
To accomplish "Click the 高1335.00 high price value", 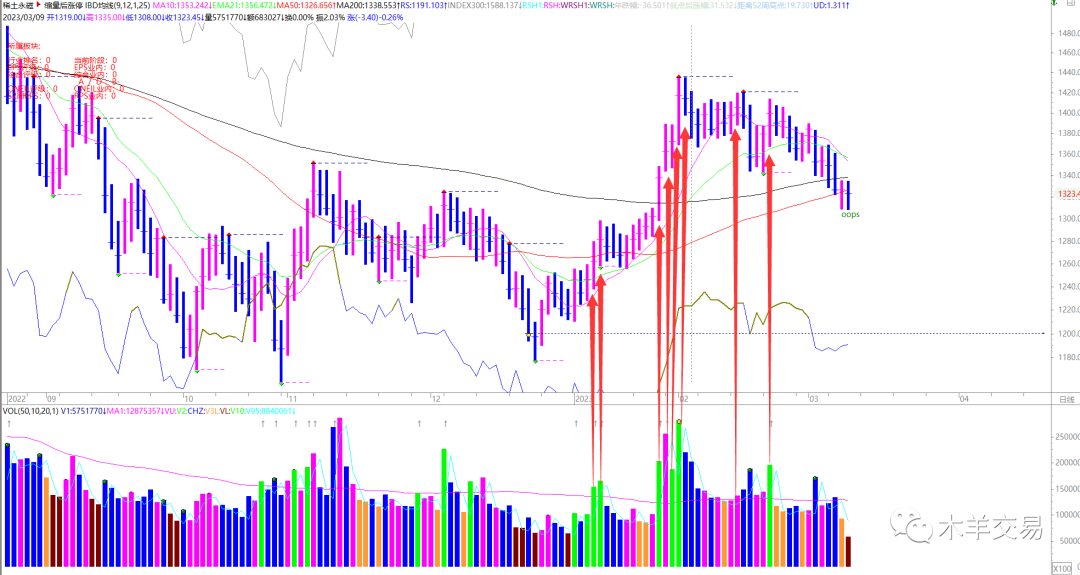I will 105,17.
